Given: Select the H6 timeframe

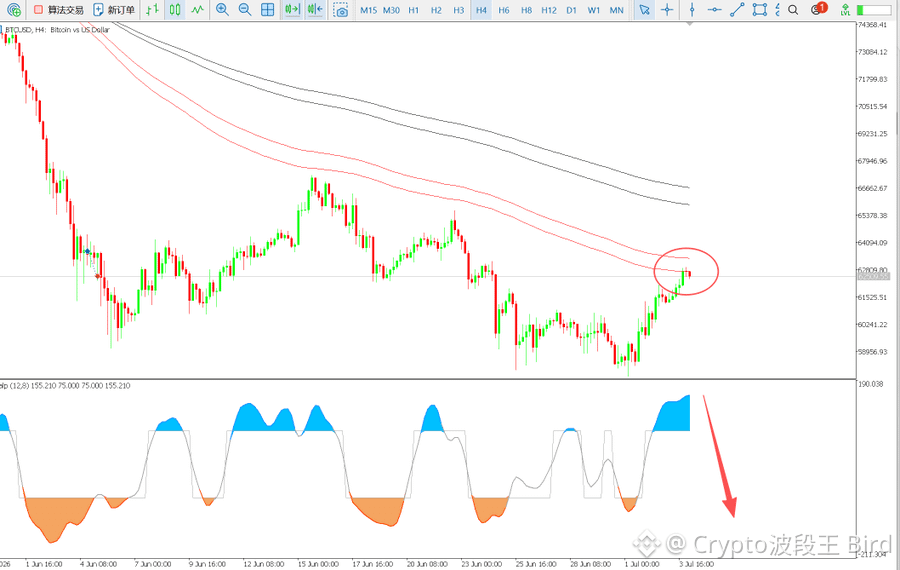Looking at the screenshot, I should (x=503, y=10).
